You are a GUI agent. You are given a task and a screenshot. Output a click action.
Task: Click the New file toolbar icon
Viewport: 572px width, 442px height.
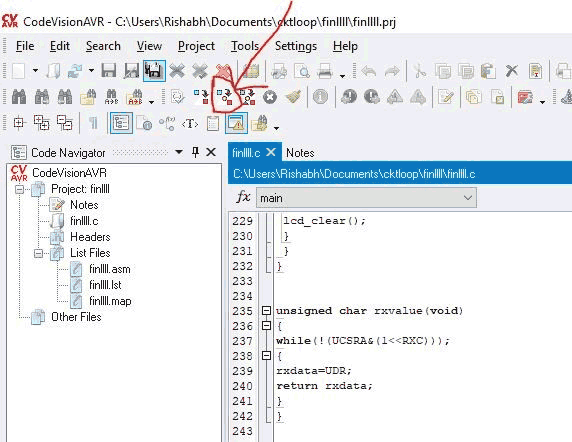18,71
